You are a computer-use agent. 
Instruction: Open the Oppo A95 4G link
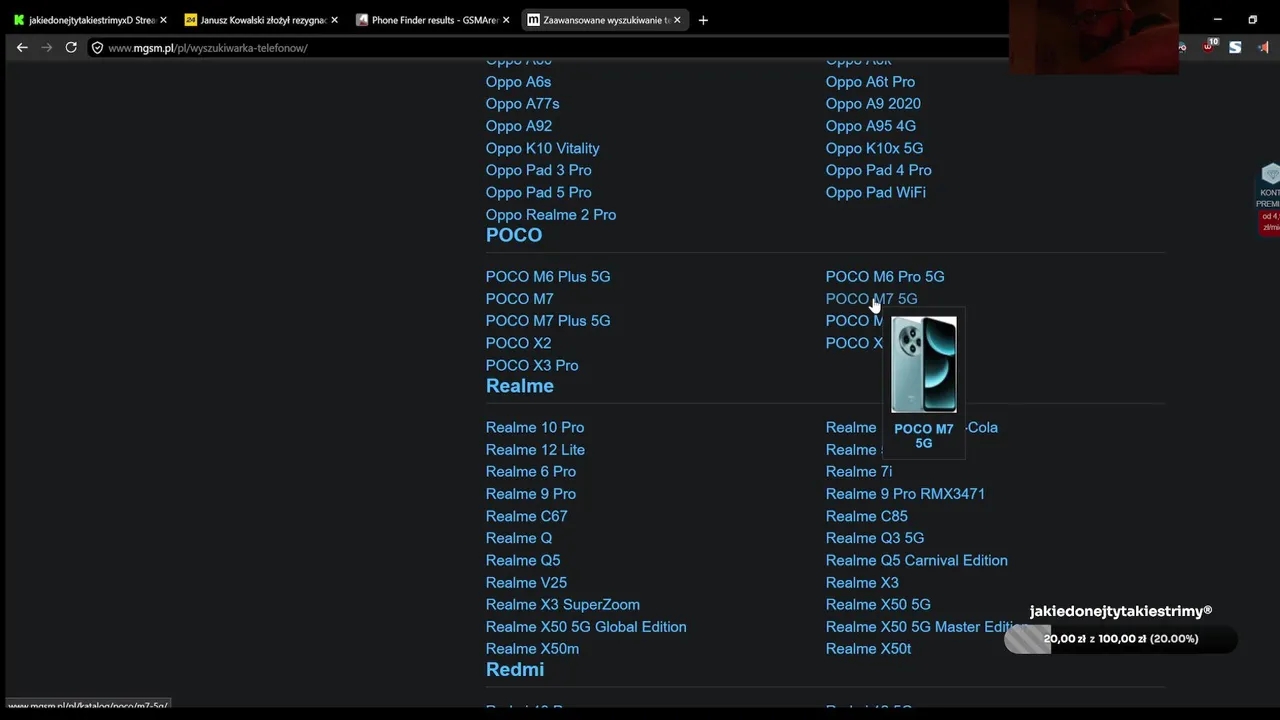[x=871, y=126]
